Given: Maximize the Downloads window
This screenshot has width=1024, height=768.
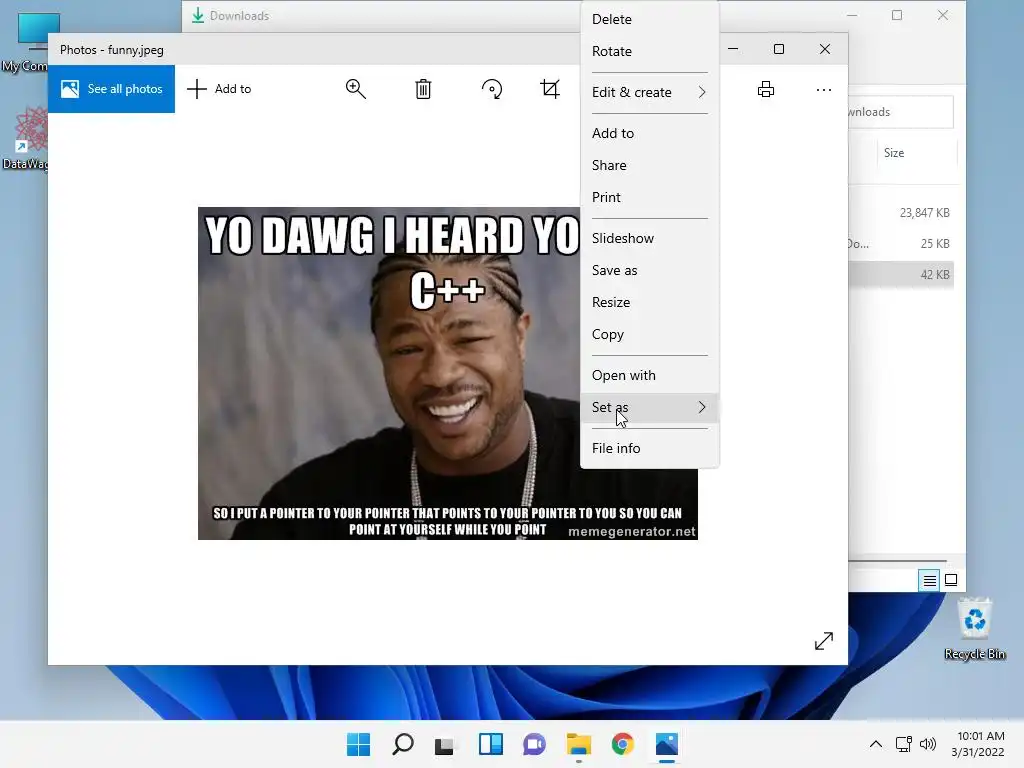Looking at the screenshot, I should click(897, 15).
